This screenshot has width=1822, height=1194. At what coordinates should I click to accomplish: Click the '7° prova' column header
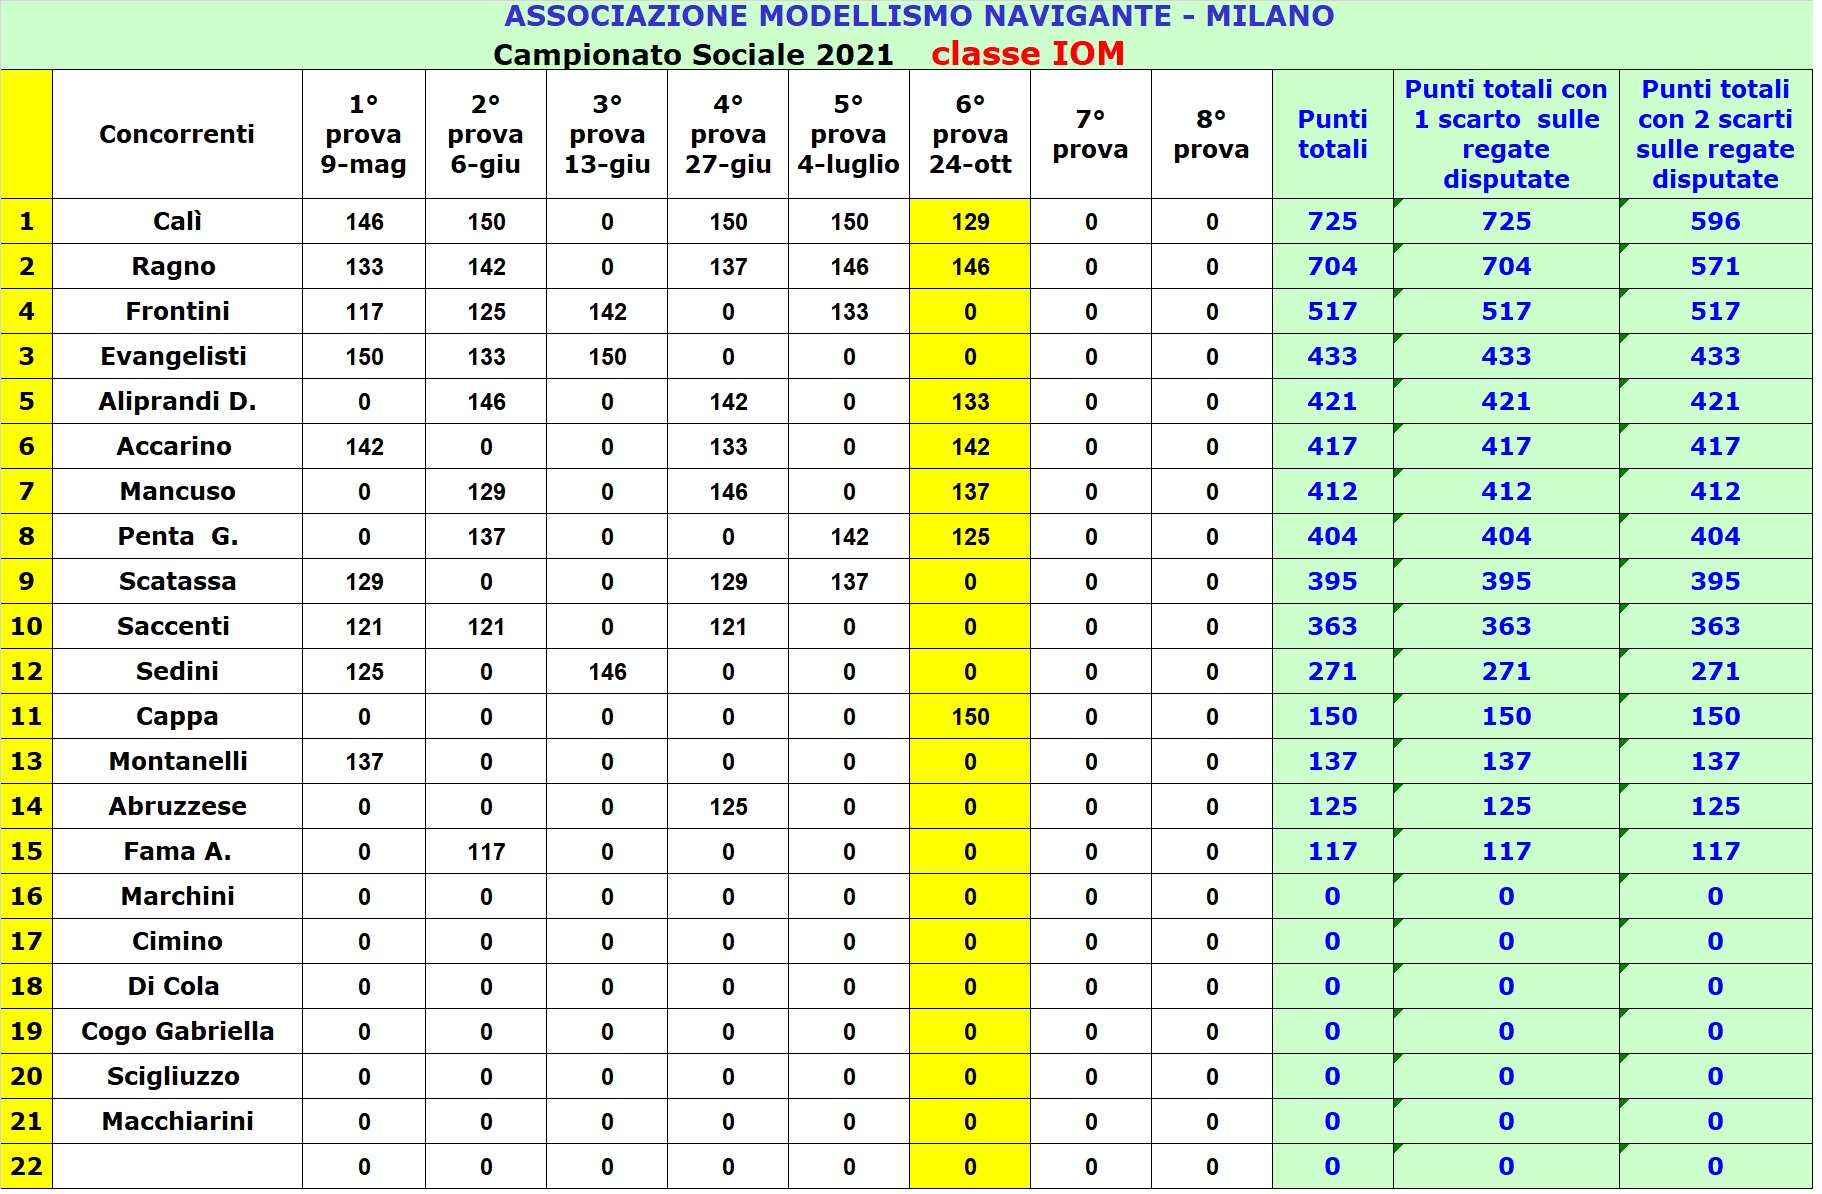coord(1091,134)
